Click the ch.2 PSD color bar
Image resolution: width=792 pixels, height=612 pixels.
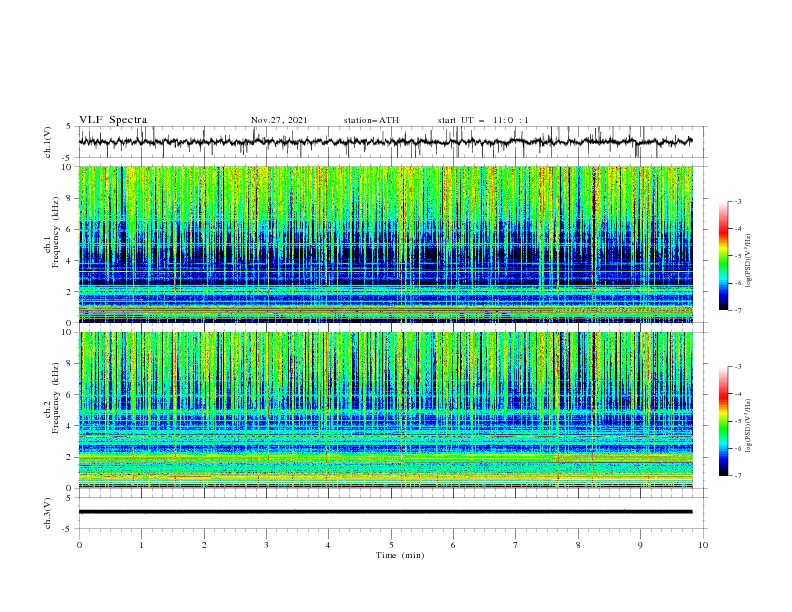click(723, 421)
